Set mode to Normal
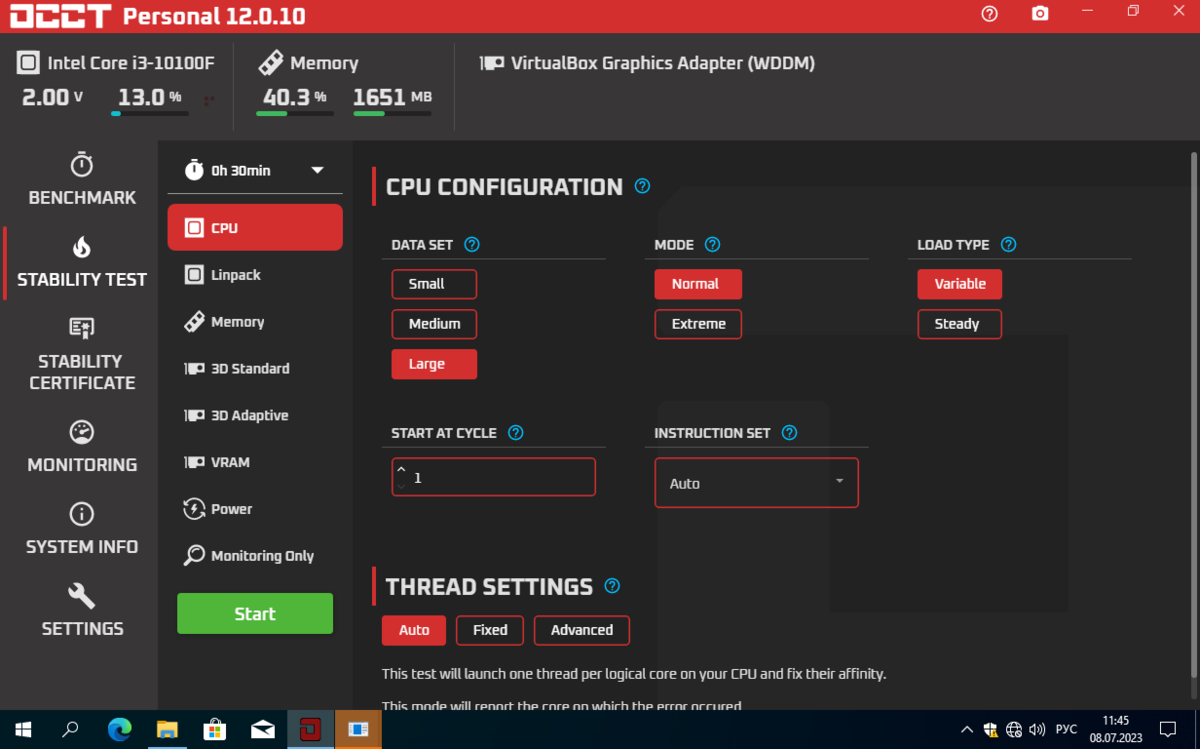The image size is (1200, 749). pos(698,284)
